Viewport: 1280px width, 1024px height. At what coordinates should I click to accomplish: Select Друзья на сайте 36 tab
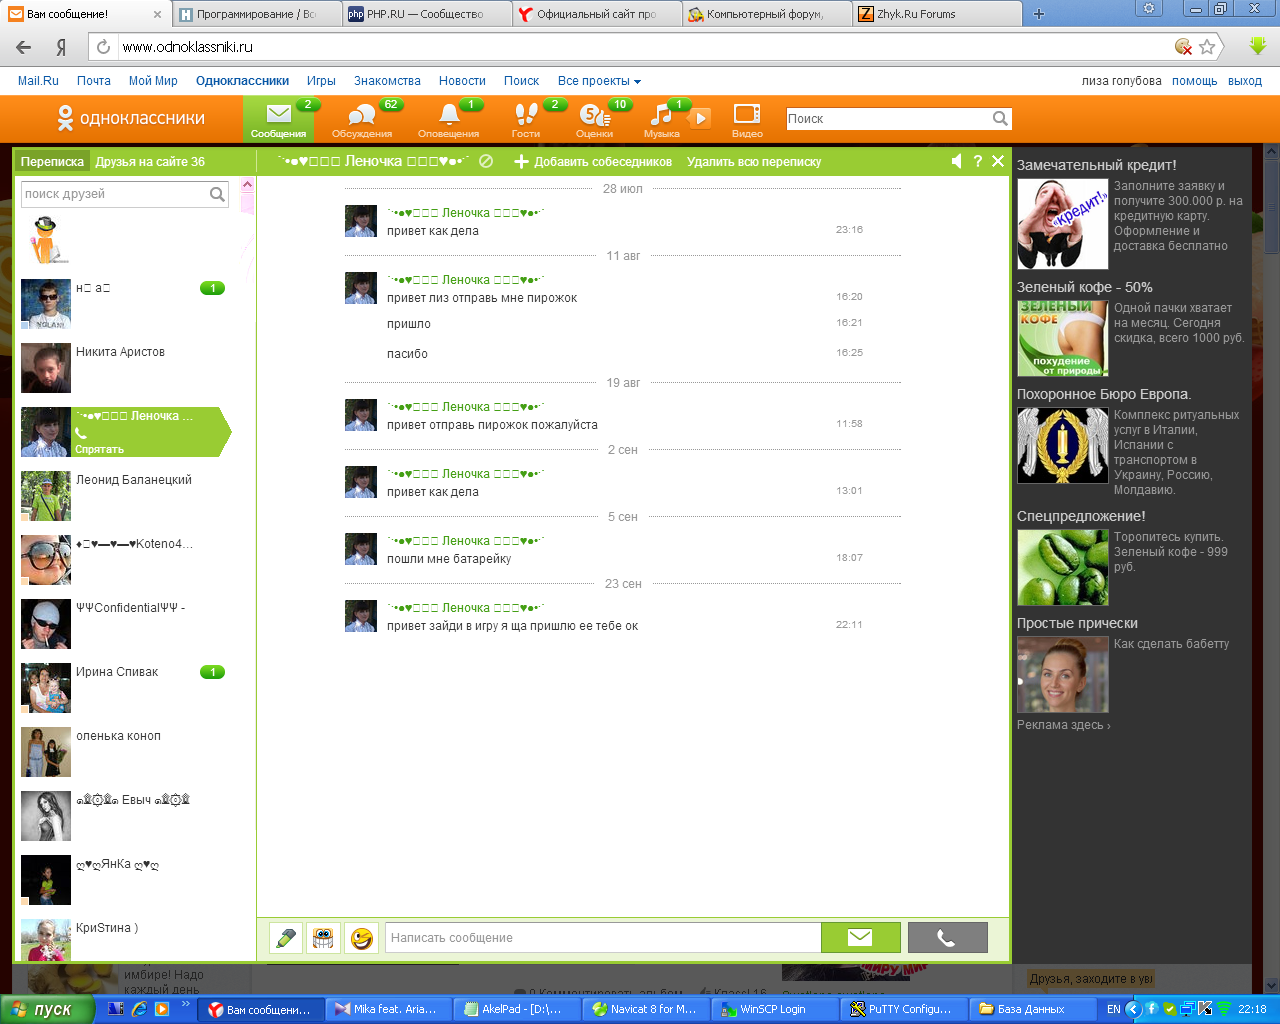click(150, 161)
